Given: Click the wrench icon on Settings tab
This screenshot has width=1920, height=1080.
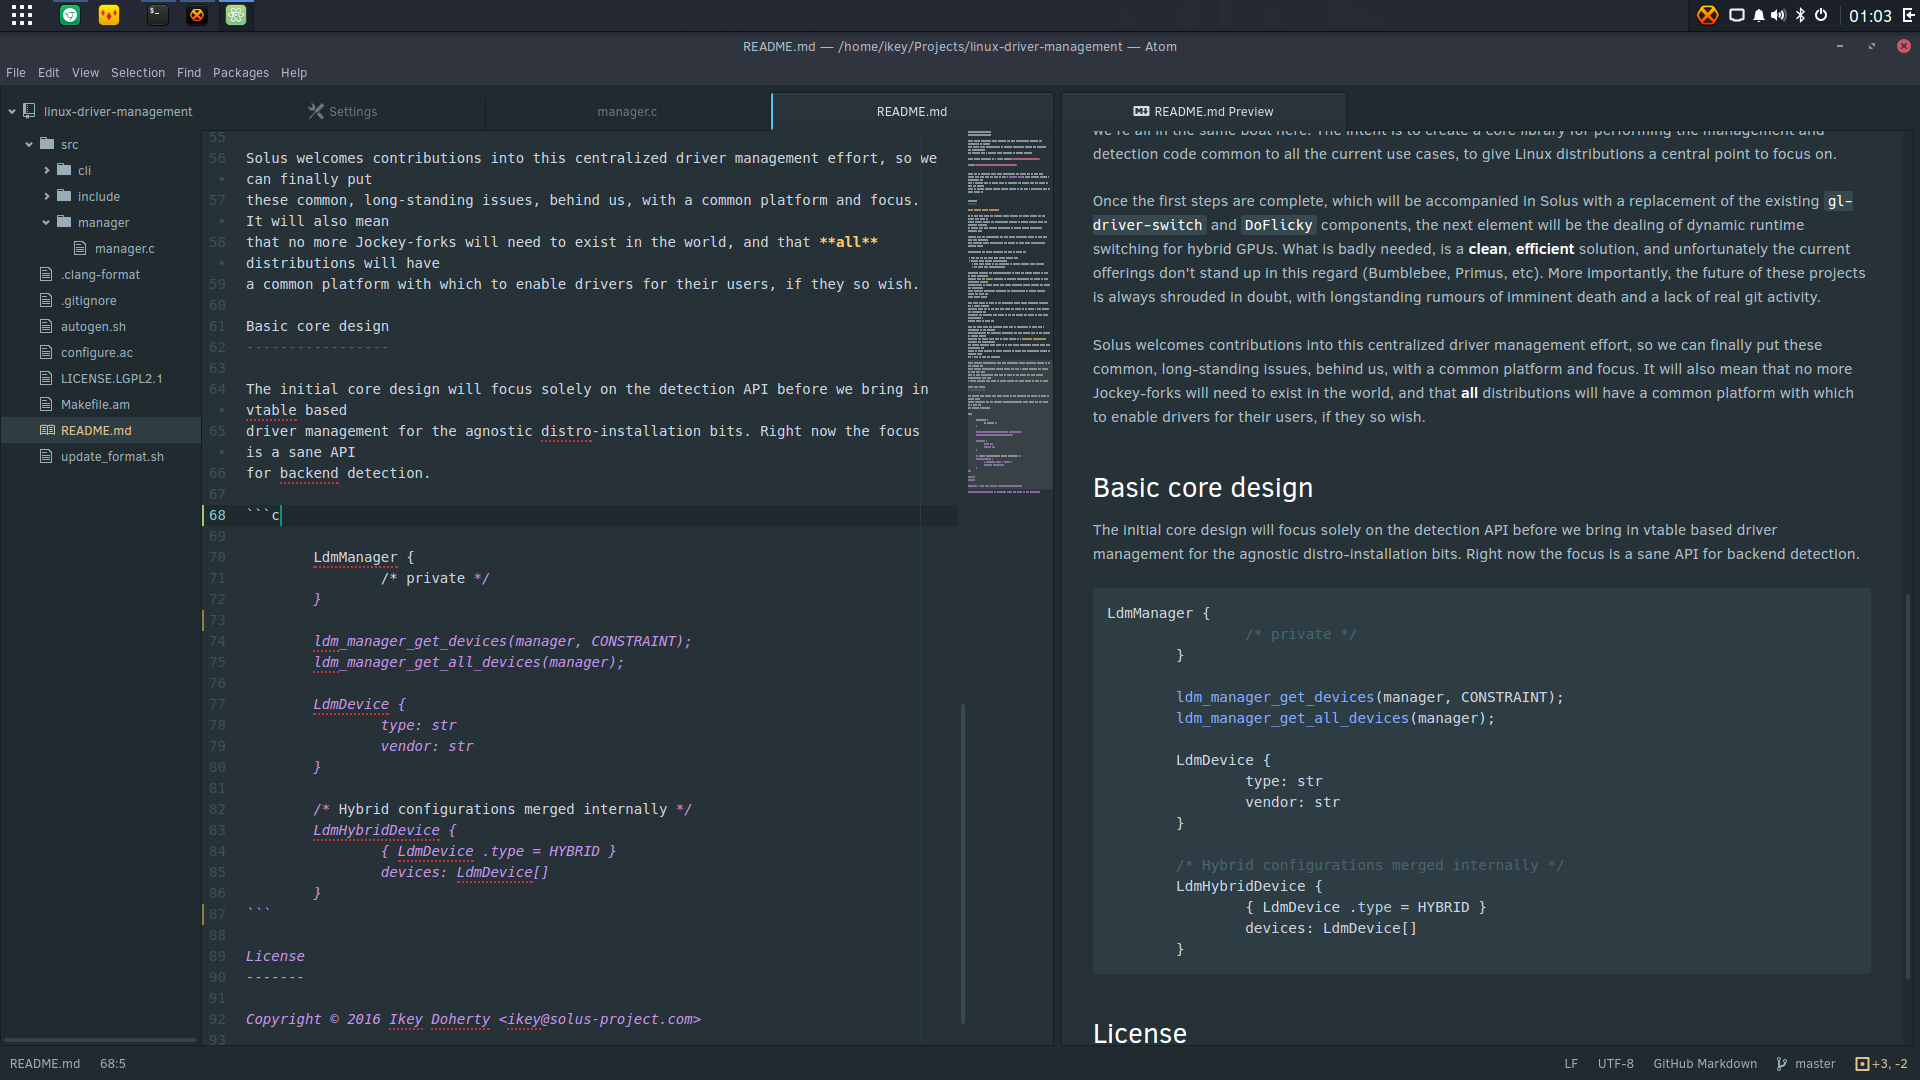Looking at the screenshot, I should click(x=316, y=111).
